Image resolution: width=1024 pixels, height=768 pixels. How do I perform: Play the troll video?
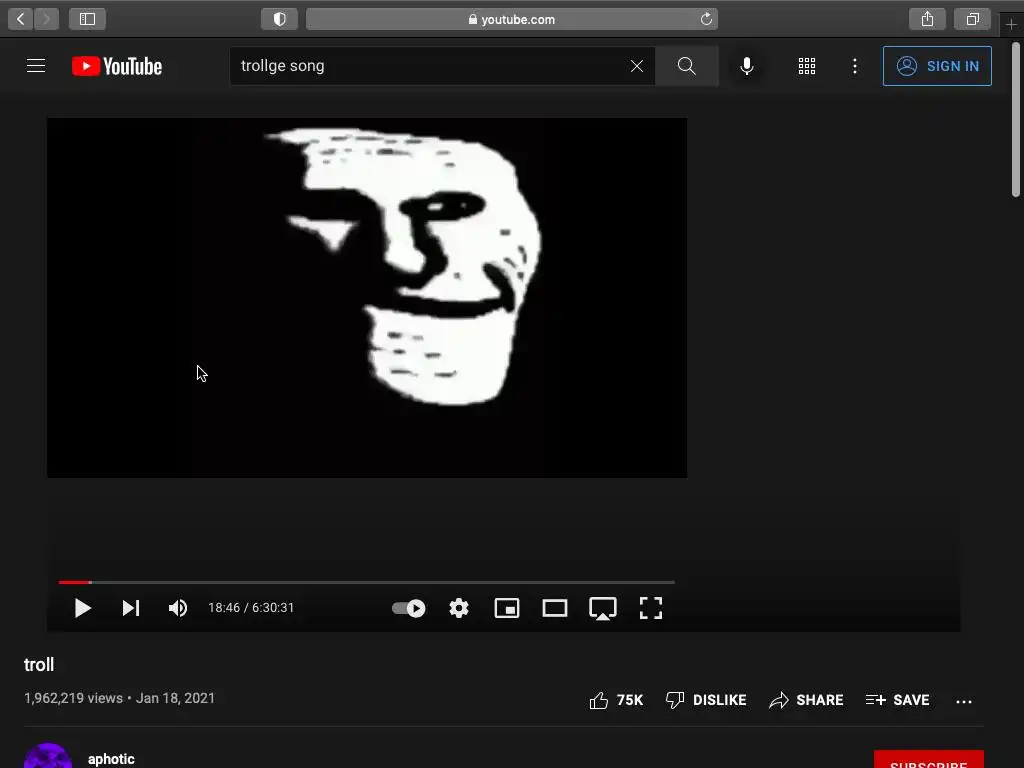82,608
